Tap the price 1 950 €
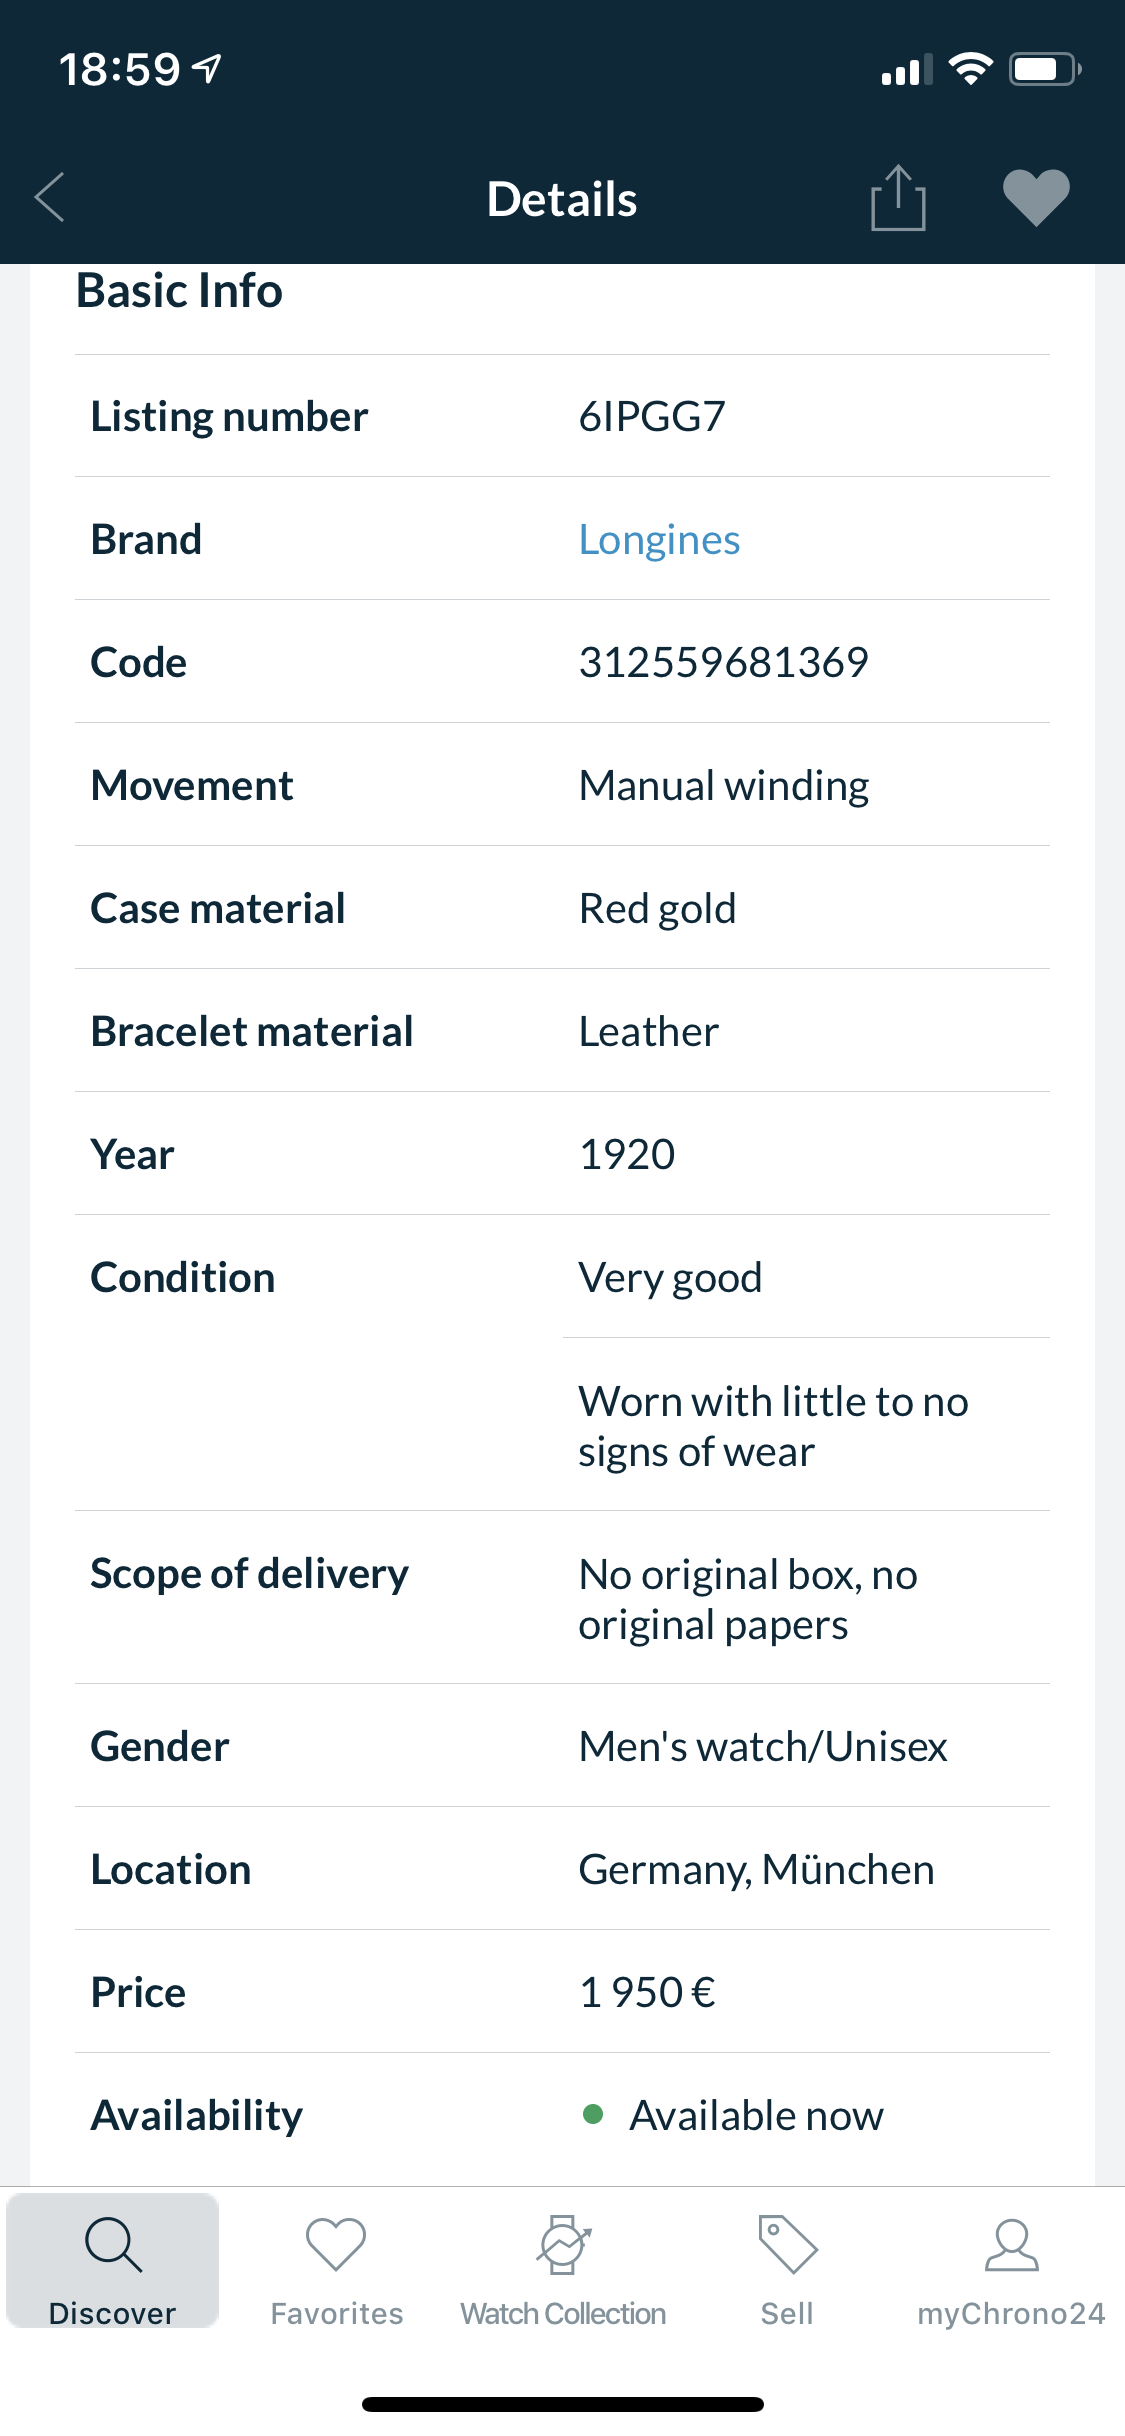 coord(647,1993)
